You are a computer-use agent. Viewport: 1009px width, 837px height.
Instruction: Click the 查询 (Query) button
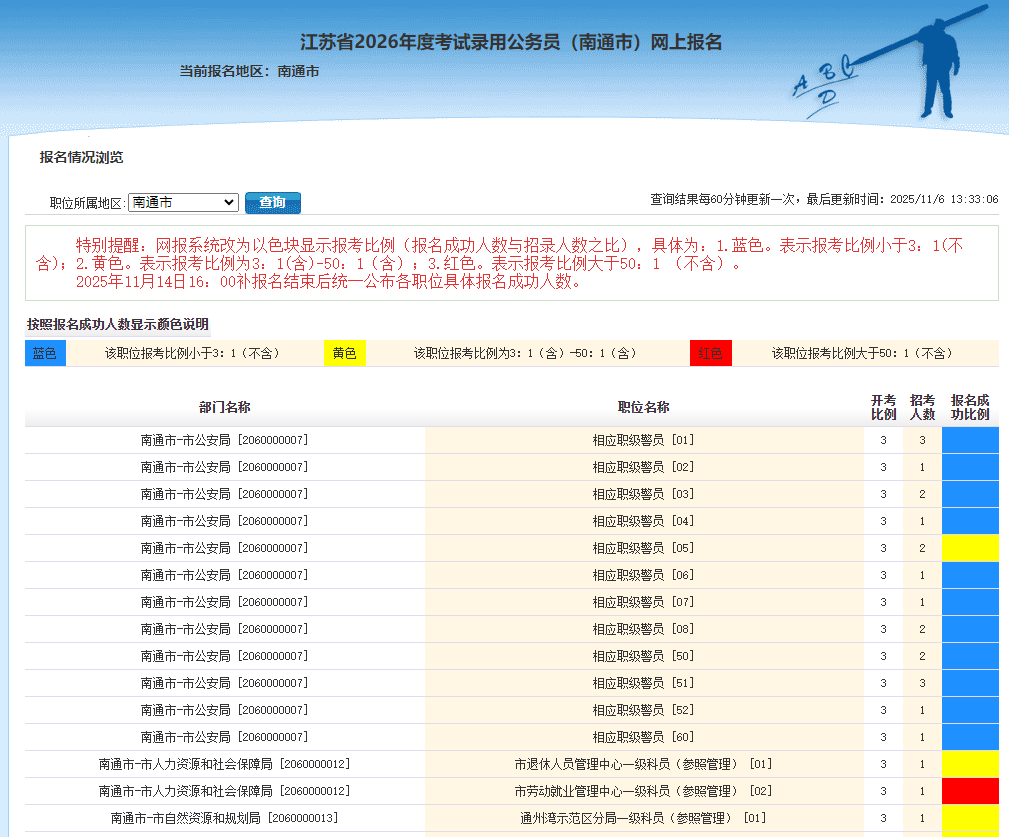272,202
